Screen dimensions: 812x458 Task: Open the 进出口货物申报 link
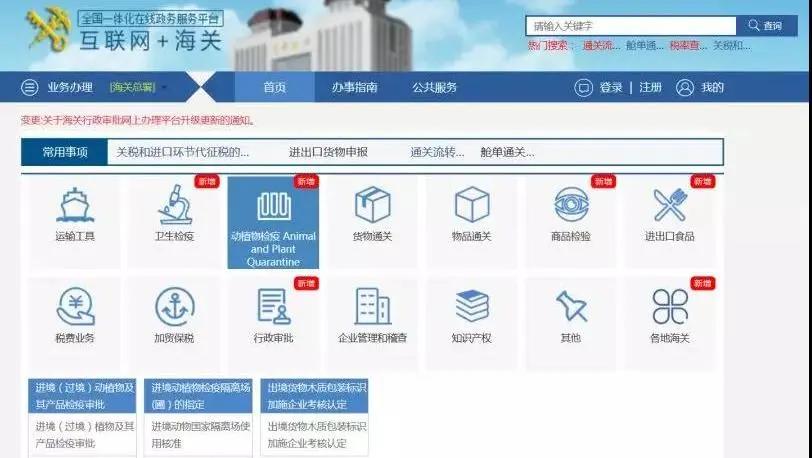point(328,152)
